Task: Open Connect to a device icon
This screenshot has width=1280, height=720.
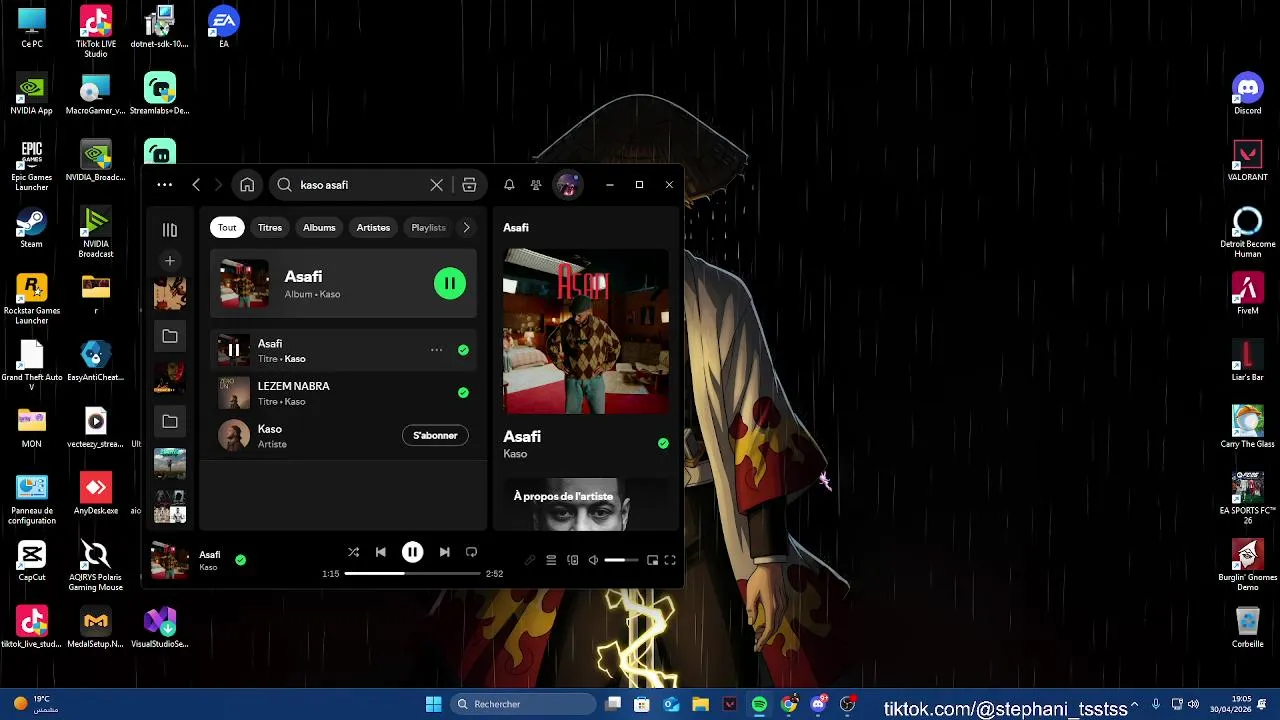Action: [573, 560]
